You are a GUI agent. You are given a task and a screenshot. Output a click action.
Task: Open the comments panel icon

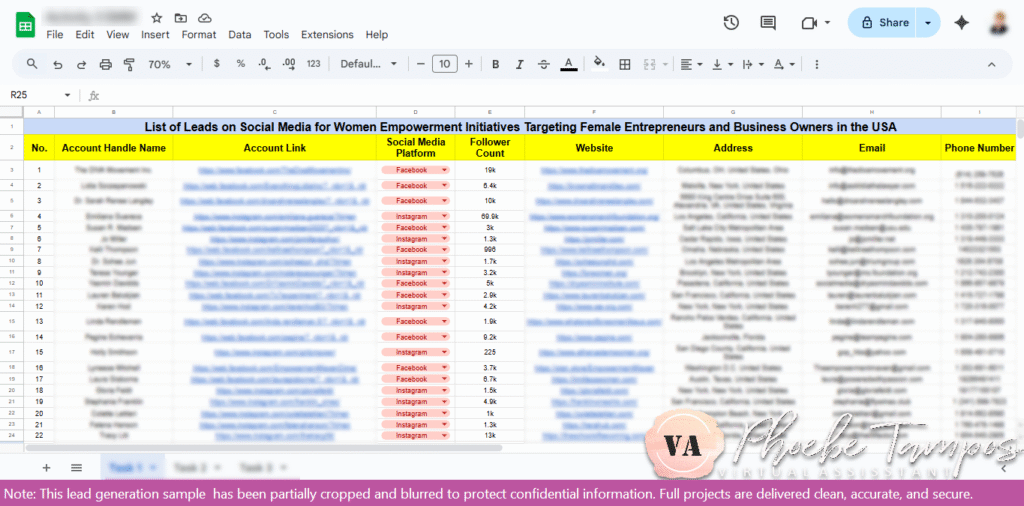(769, 23)
